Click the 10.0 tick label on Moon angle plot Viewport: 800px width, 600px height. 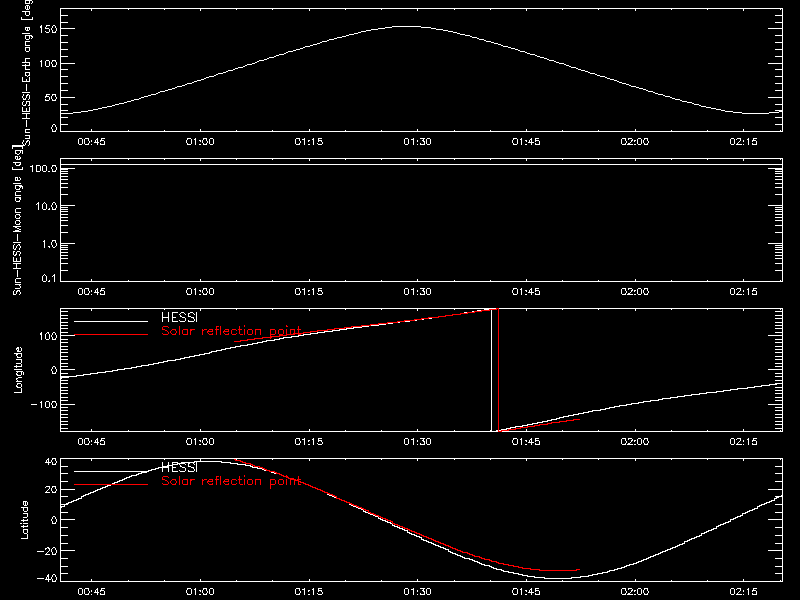click(46, 206)
